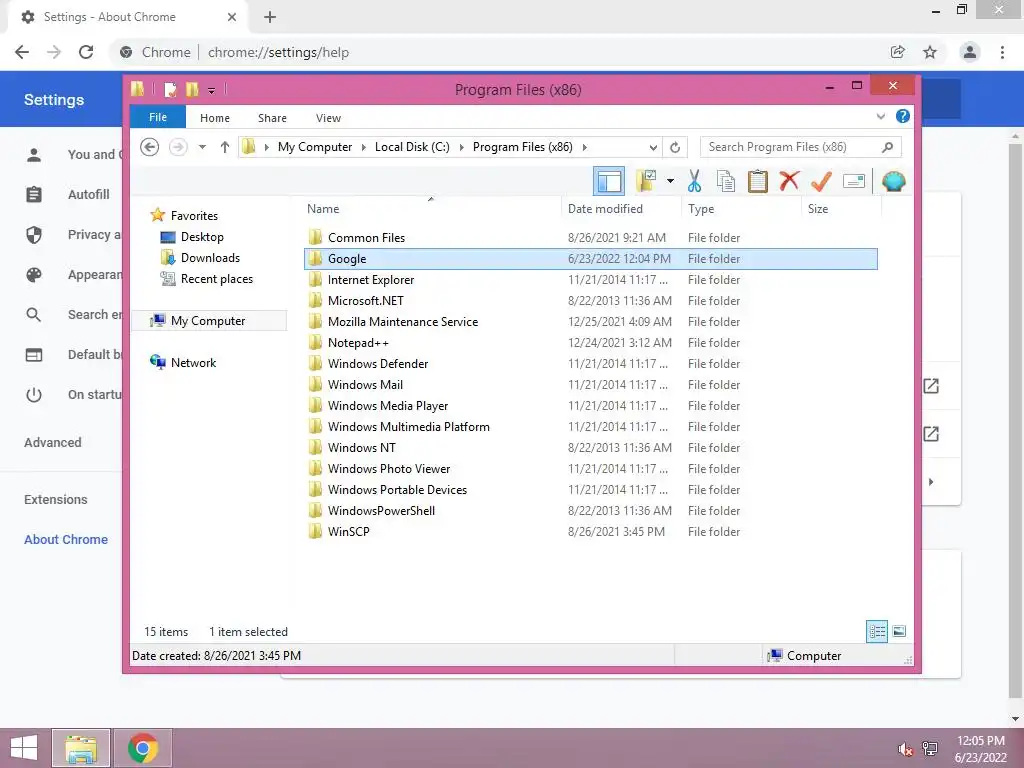
Task: Switch to the details view icon
Action: click(x=877, y=632)
